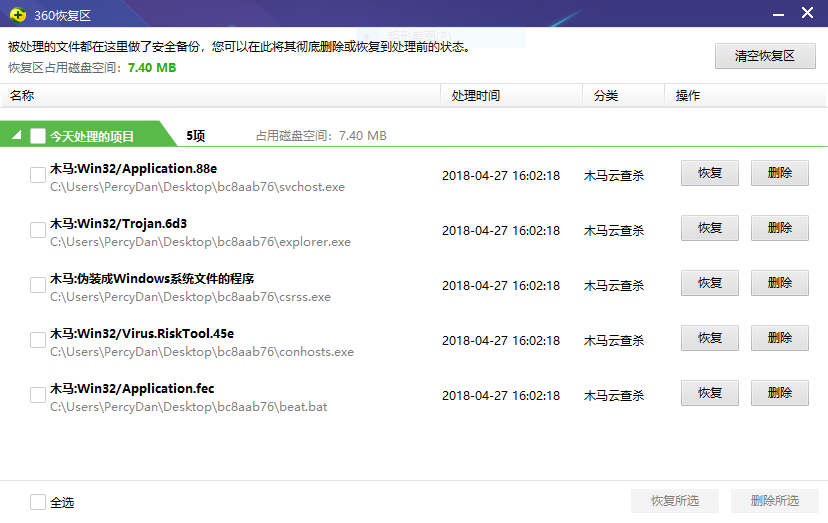Viewport: 828px width, 523px height.
Task: Delete conhosts.exe with 删除
Action: [x=780, y=338]
